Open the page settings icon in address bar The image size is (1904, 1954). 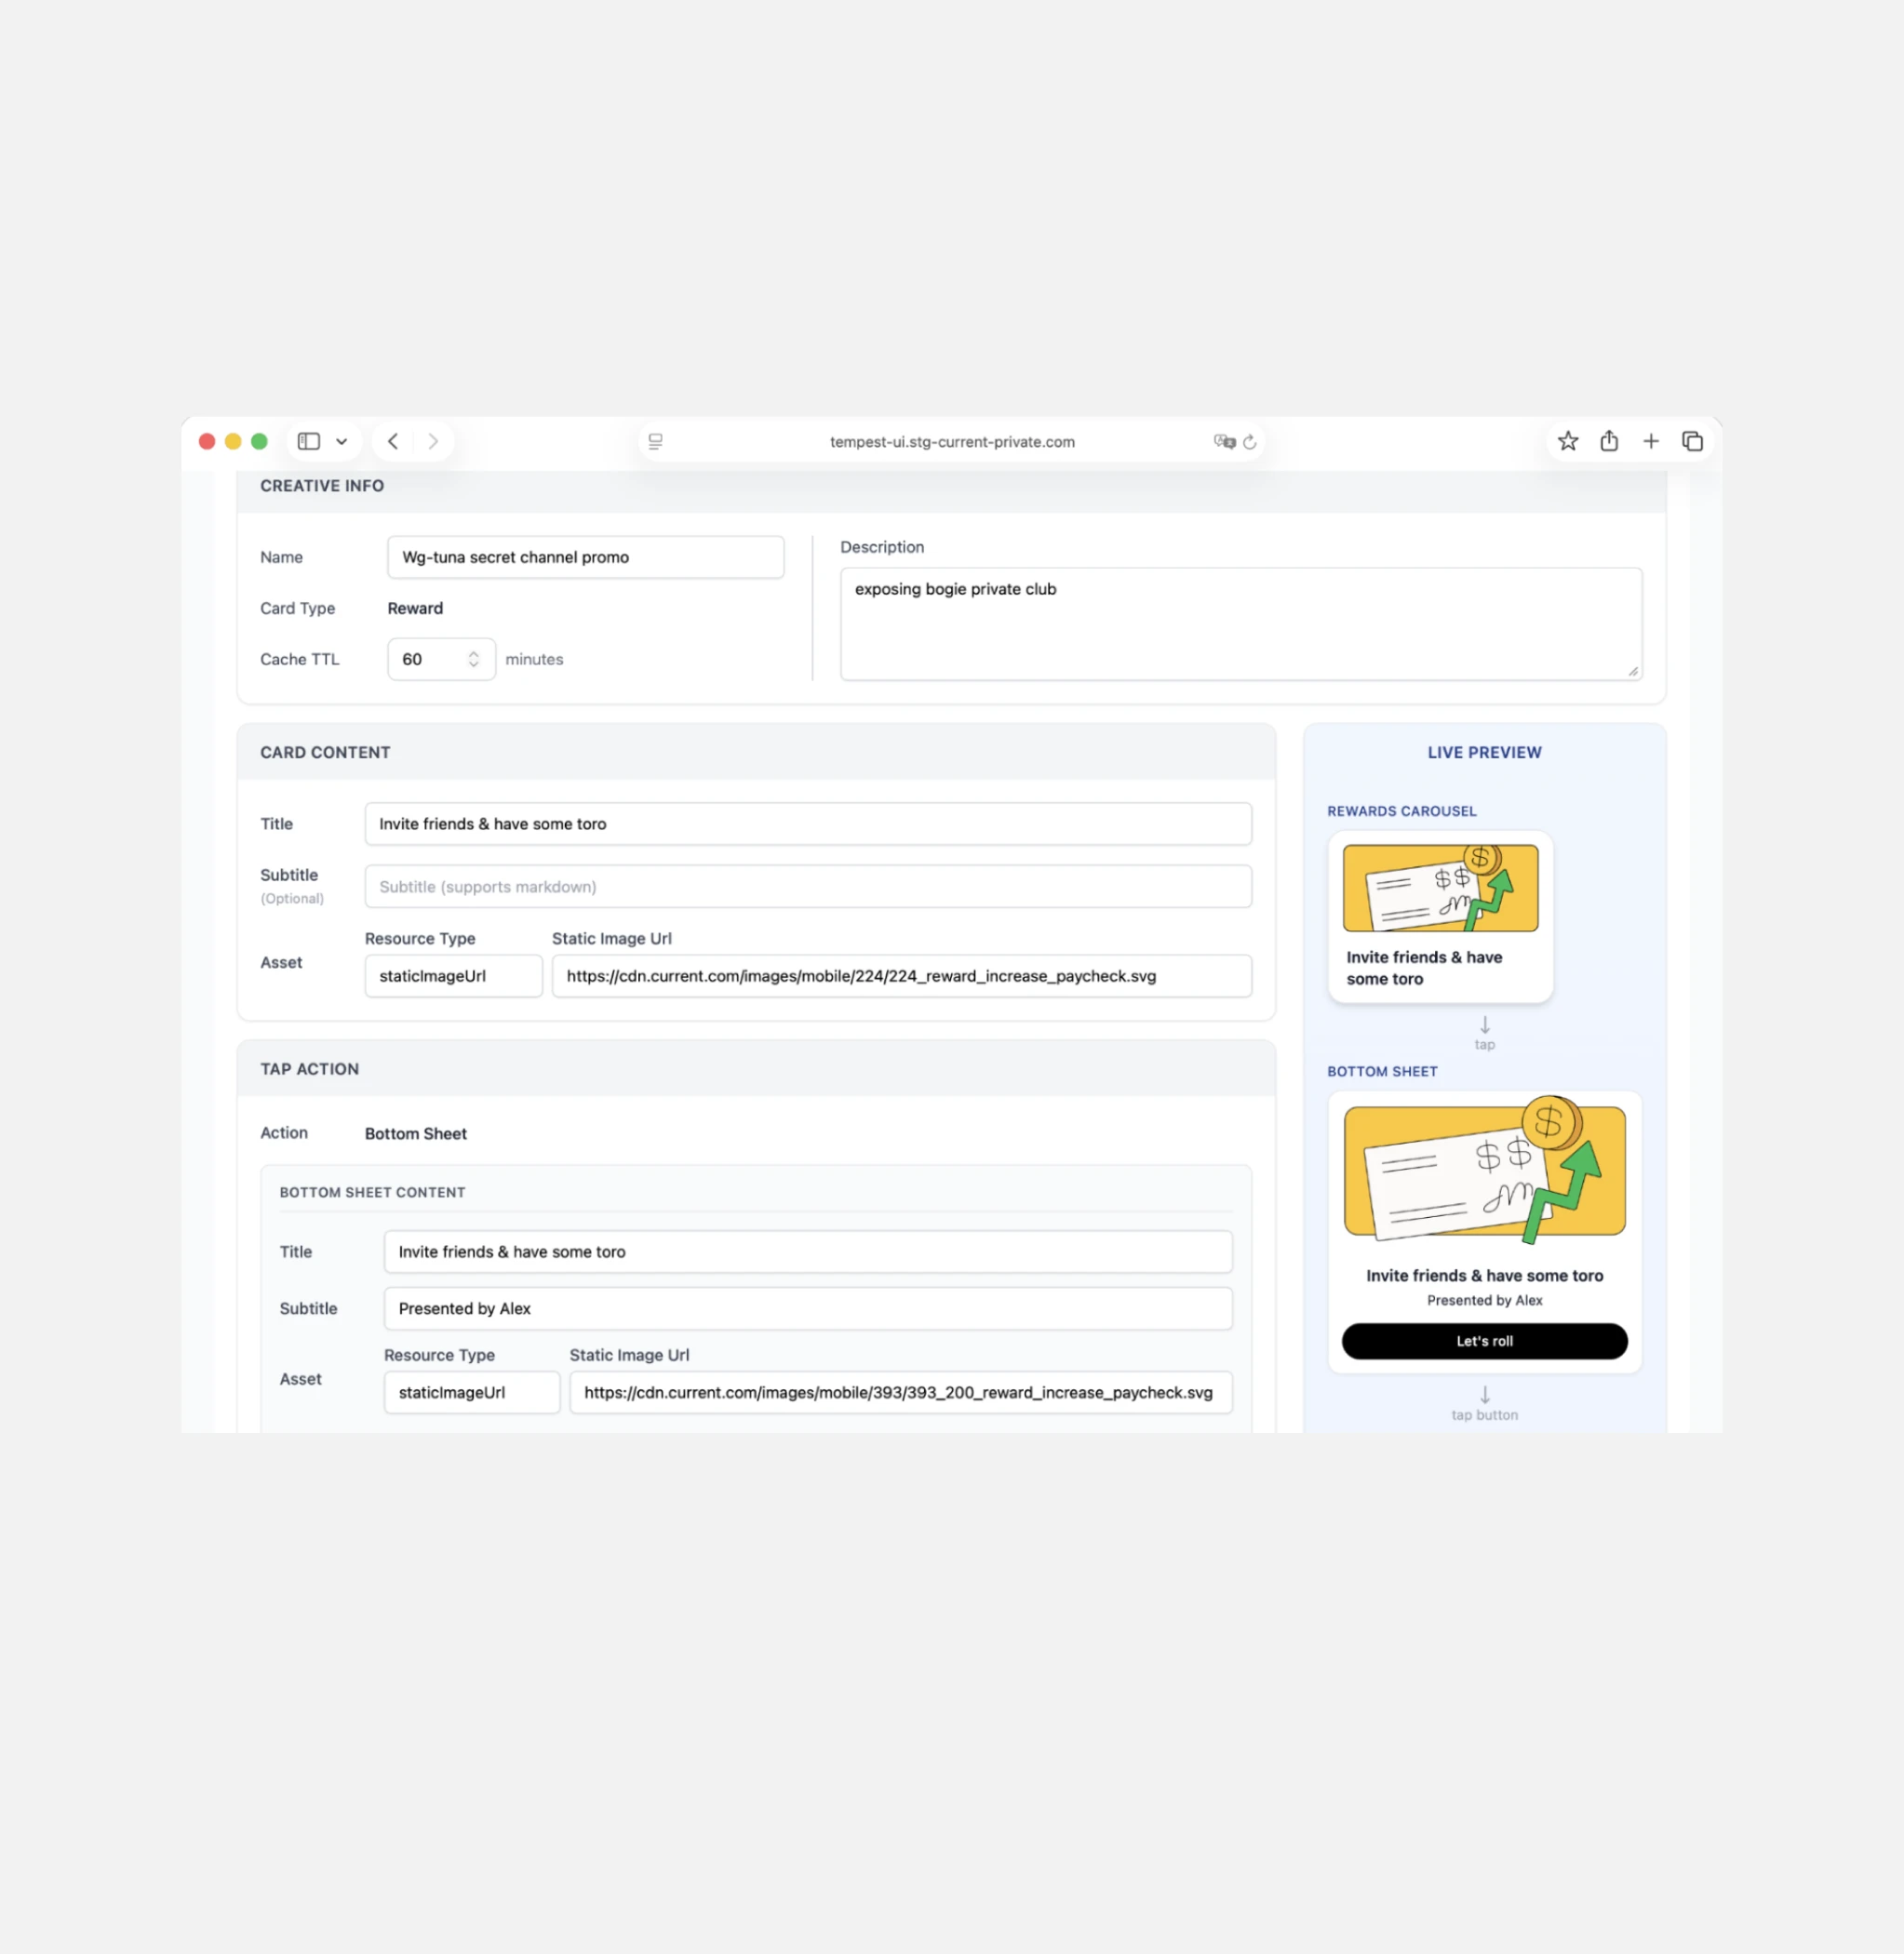tap(656, 441)
